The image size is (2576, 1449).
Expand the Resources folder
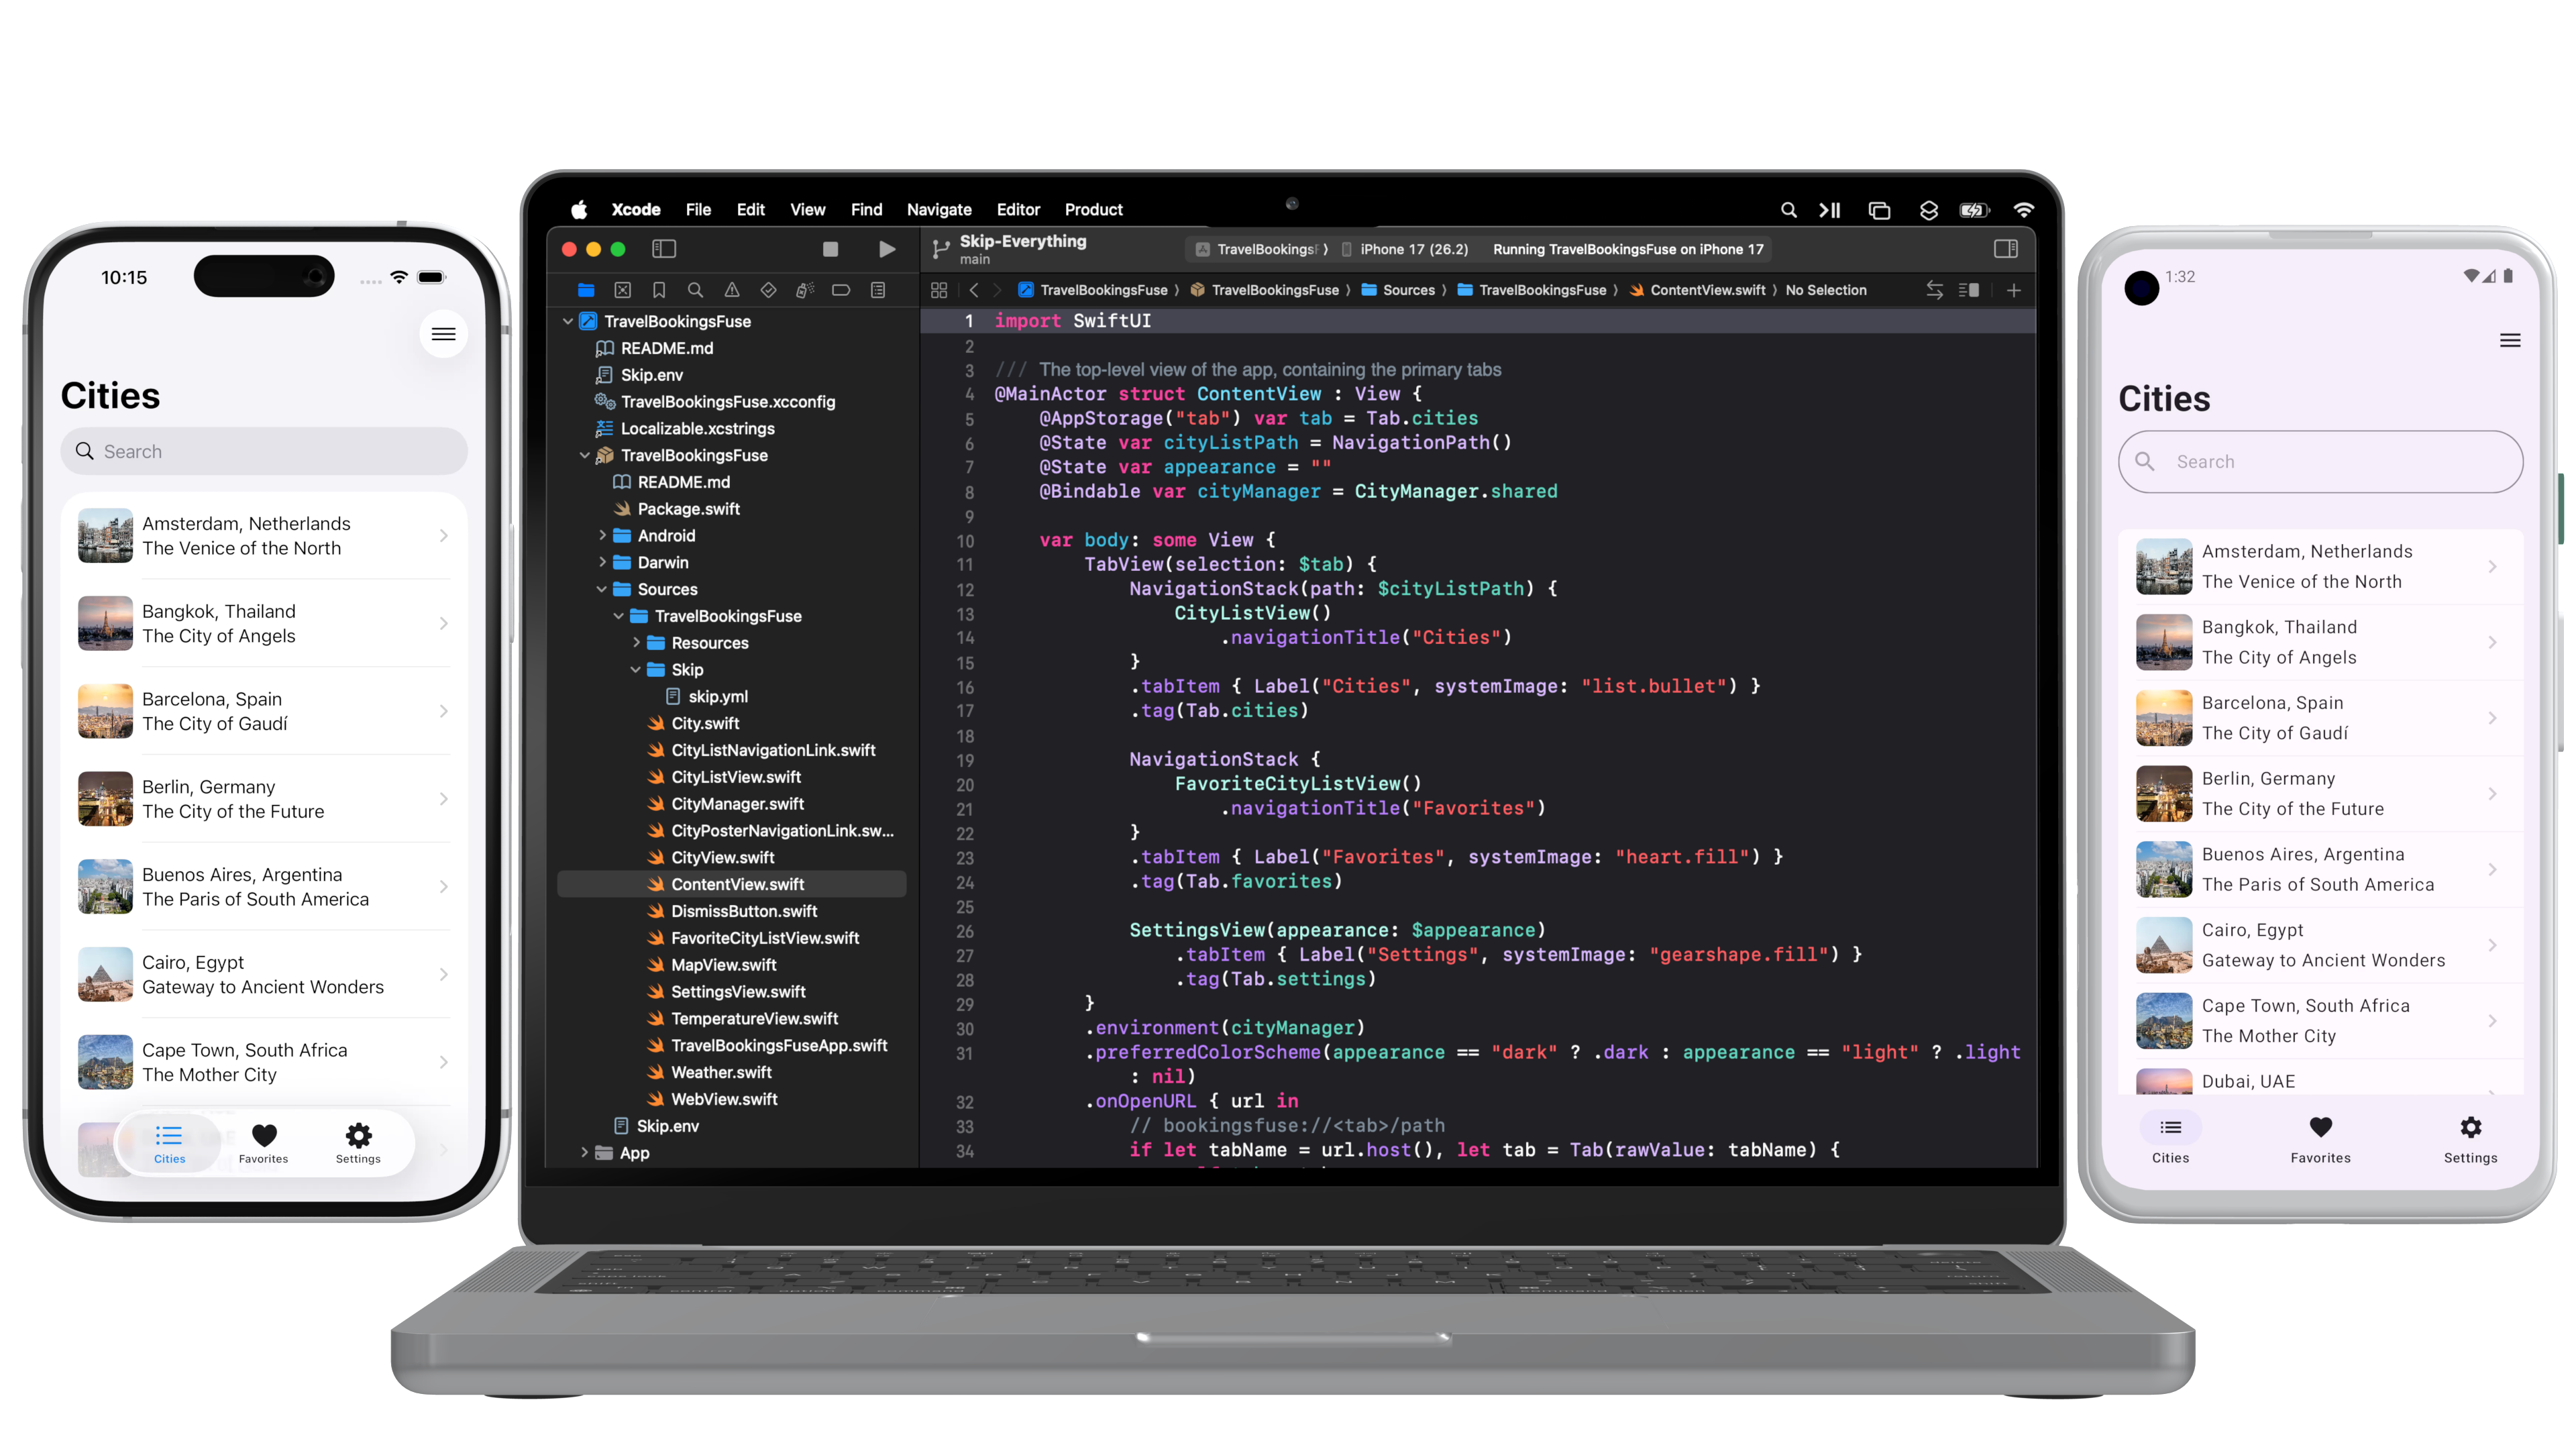coord(636,643)
